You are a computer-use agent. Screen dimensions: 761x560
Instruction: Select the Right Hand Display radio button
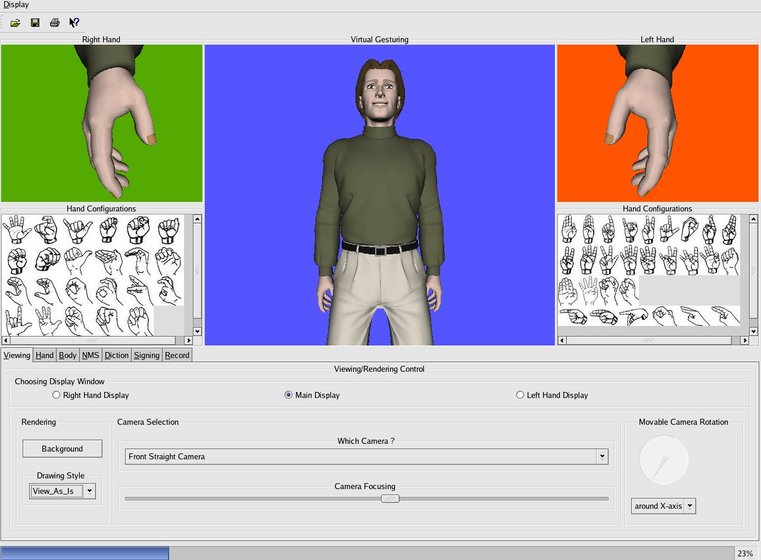56,395
